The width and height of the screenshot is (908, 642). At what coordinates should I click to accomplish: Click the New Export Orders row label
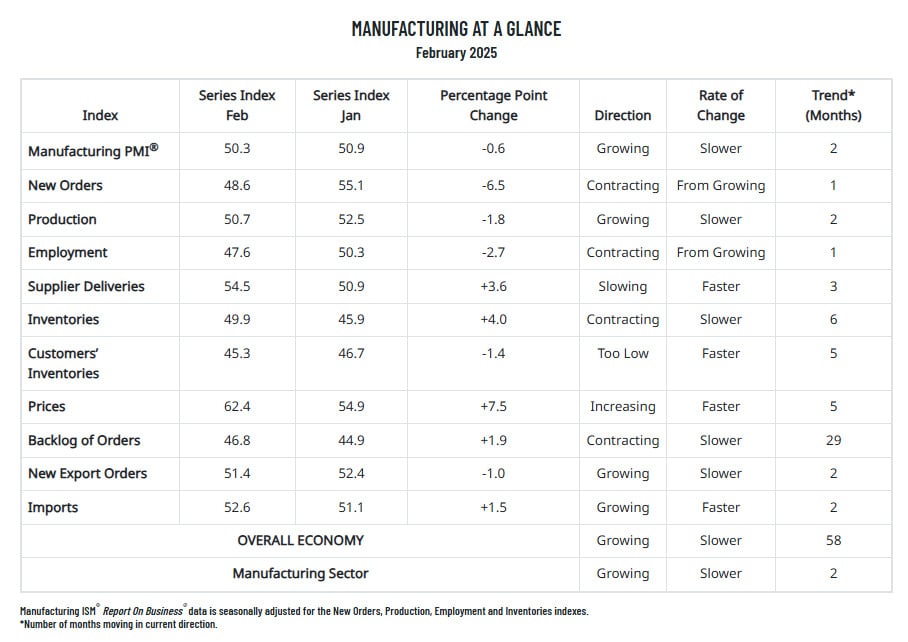[87, 473]
